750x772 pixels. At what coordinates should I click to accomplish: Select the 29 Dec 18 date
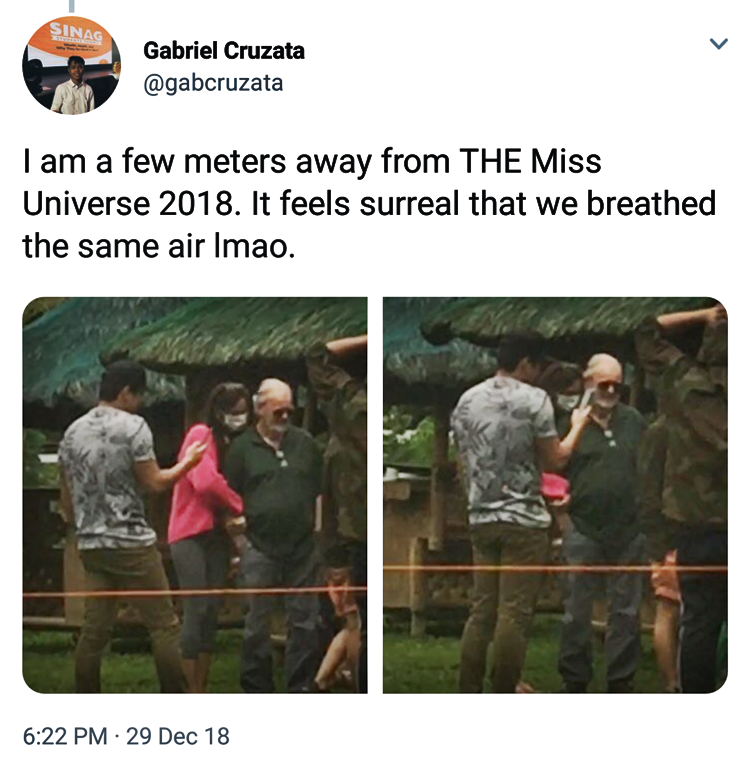pyautogui.click(x=178, y=737)
